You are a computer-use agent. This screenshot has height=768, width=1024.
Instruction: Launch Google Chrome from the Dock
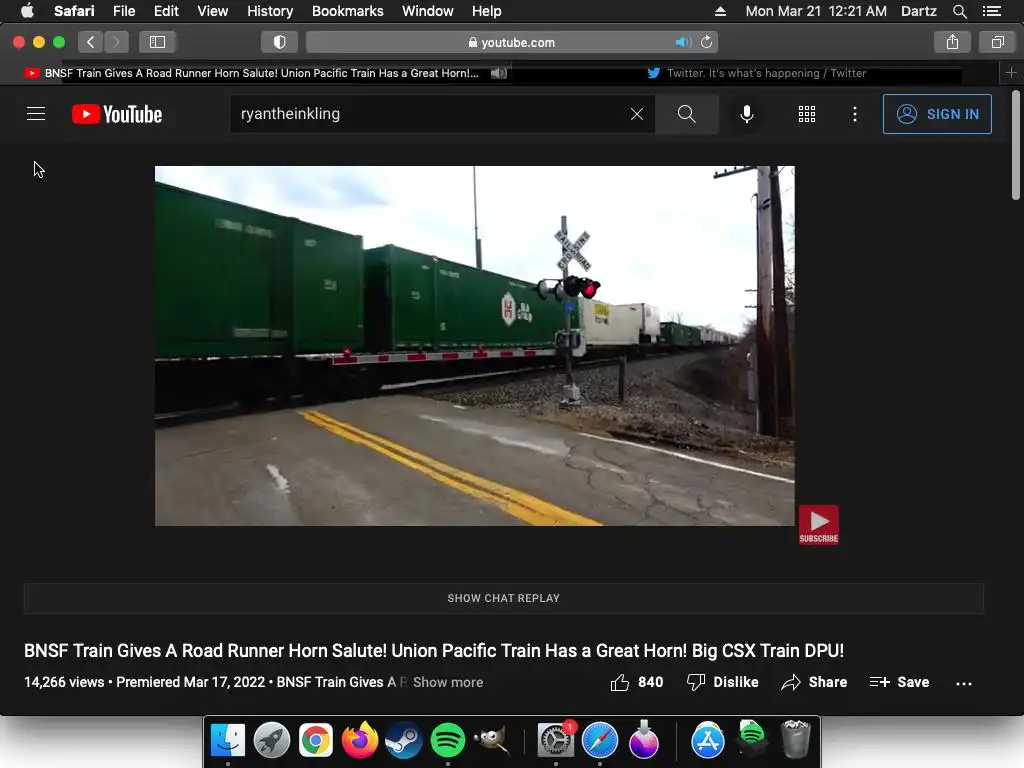[315, 741]
